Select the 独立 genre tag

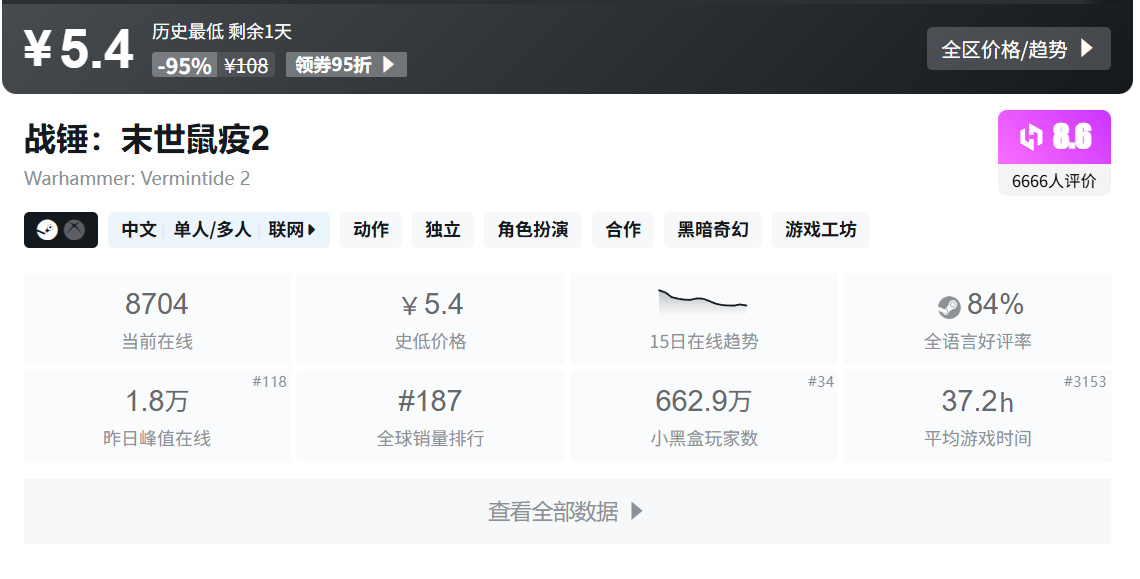tap(443, 230)
